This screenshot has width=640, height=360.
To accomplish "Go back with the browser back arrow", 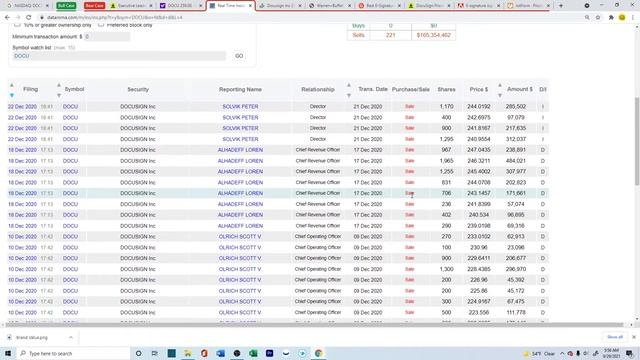I will pyautogui.click(x=7, y=18).
